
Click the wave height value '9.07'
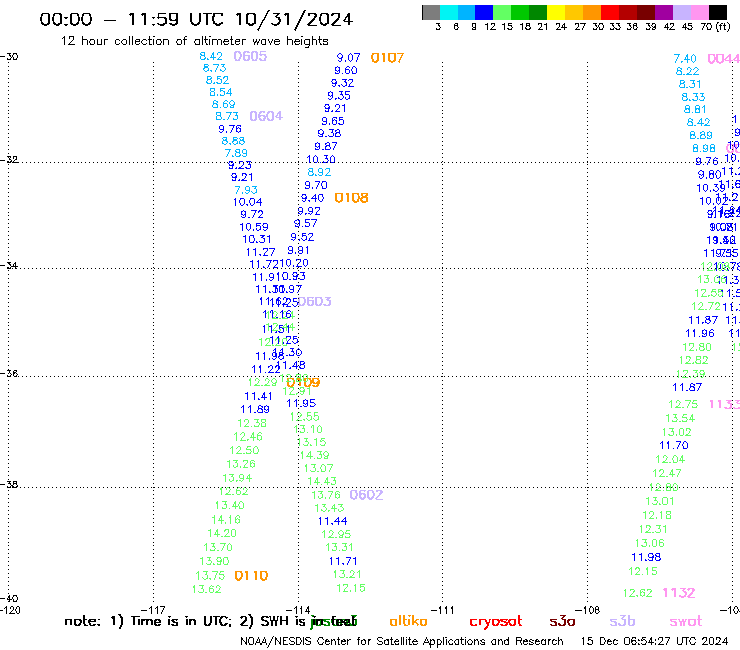[348, 58]
